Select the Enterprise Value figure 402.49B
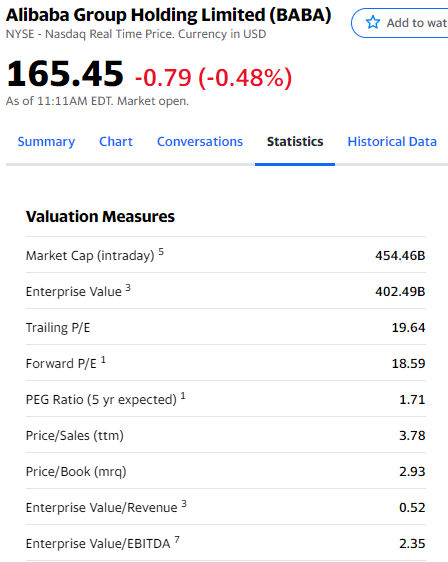The image size is (448, 562). (x=400, y=291)
